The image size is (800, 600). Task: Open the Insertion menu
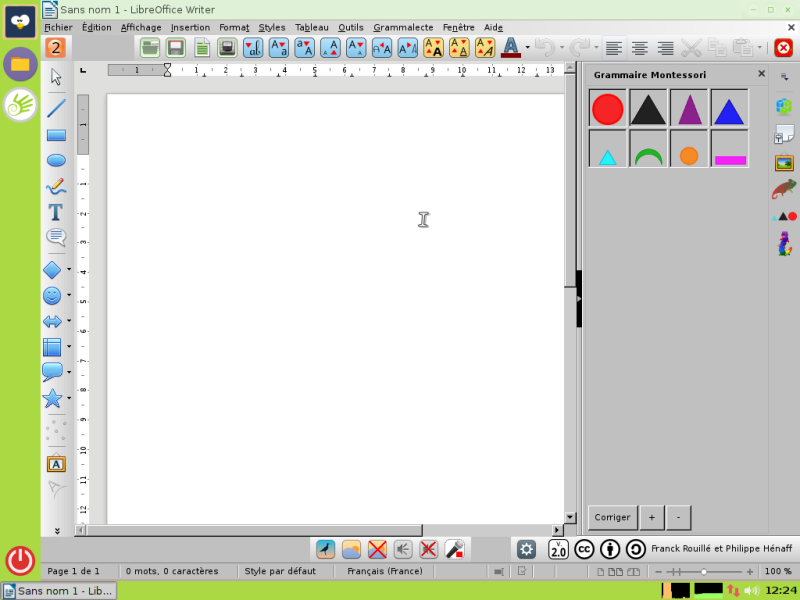click(x=190, y=28)
